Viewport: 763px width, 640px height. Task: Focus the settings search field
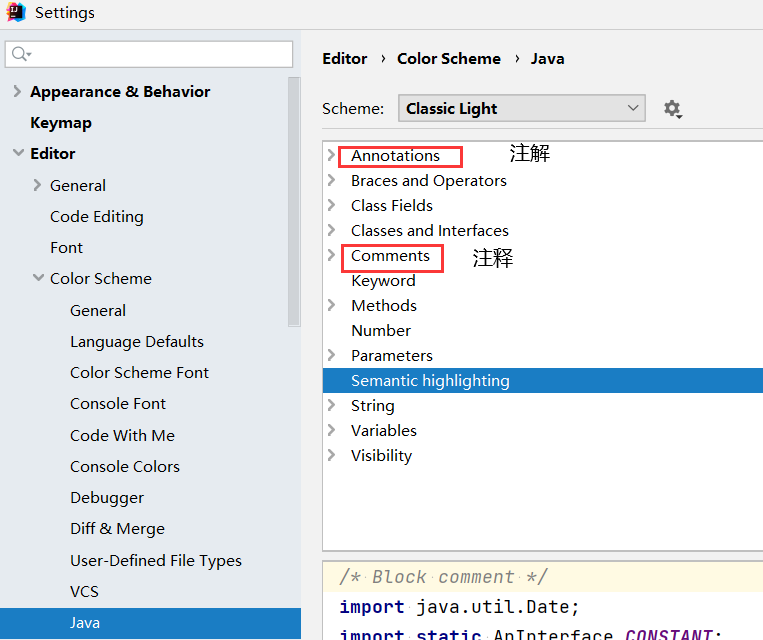[160, 54]
